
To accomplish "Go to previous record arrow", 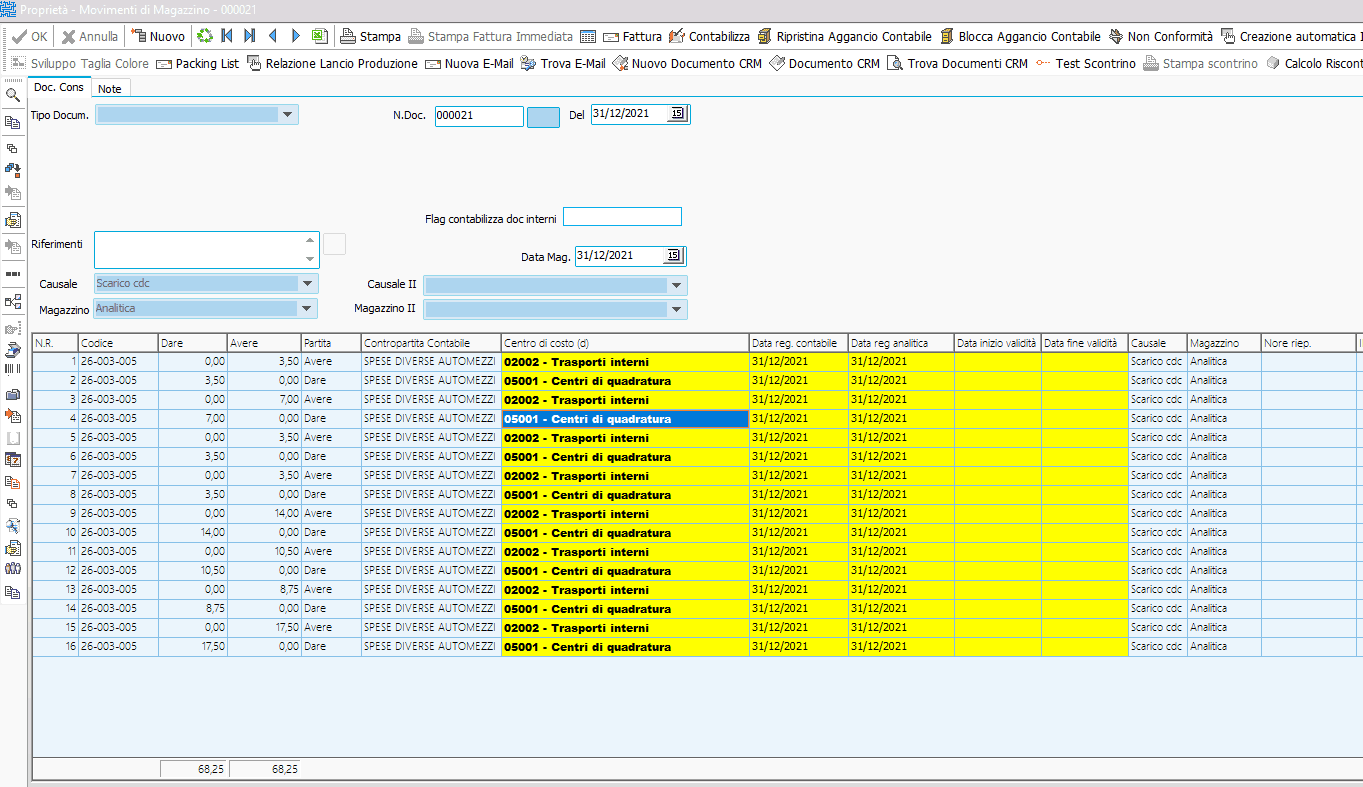I will [272, 36].
